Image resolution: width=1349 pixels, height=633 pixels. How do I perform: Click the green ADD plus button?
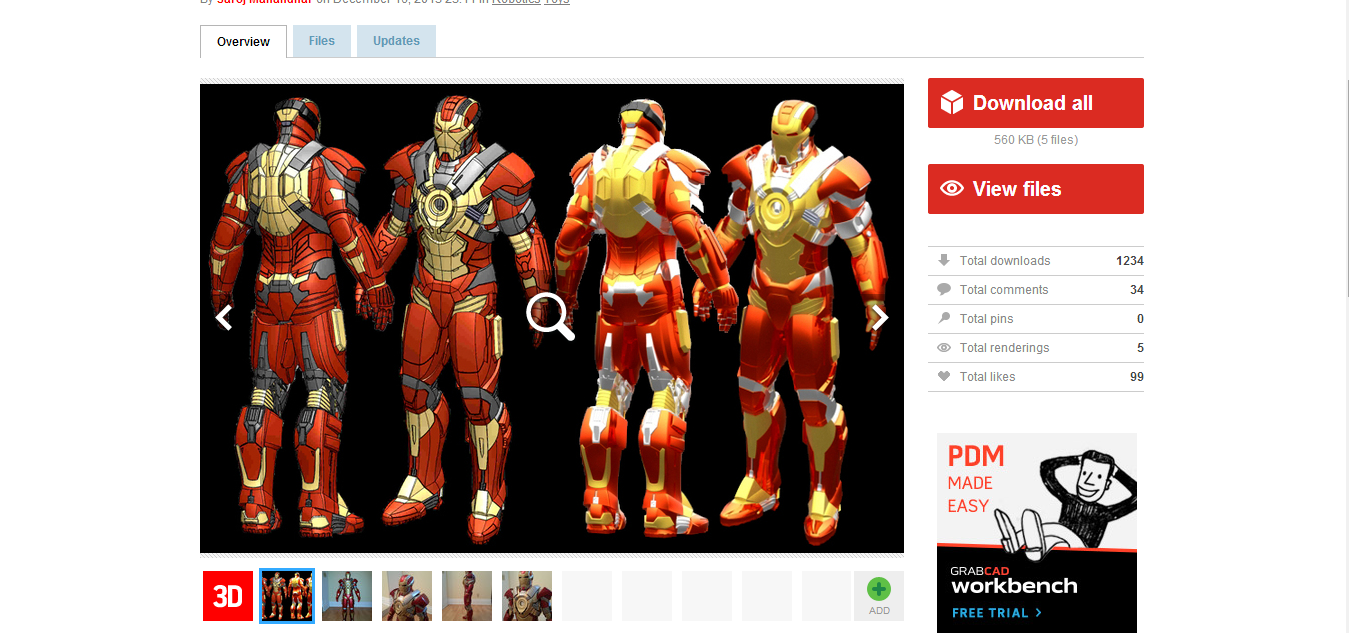[x=879, y=596]
